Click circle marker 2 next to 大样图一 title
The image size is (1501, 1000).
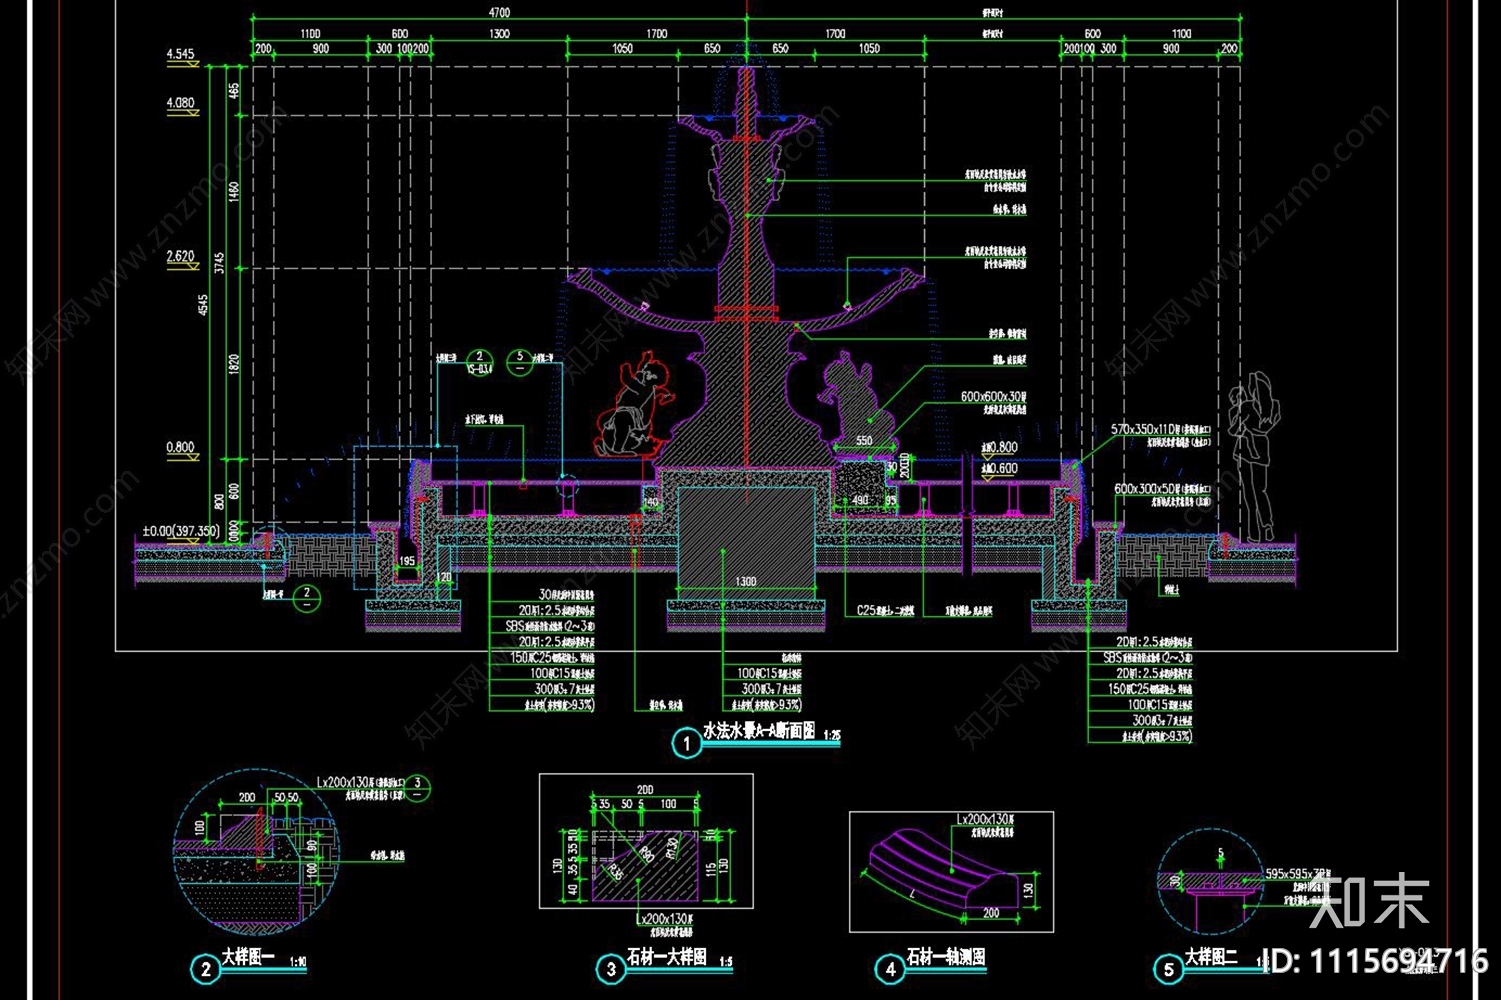(206, 968)
